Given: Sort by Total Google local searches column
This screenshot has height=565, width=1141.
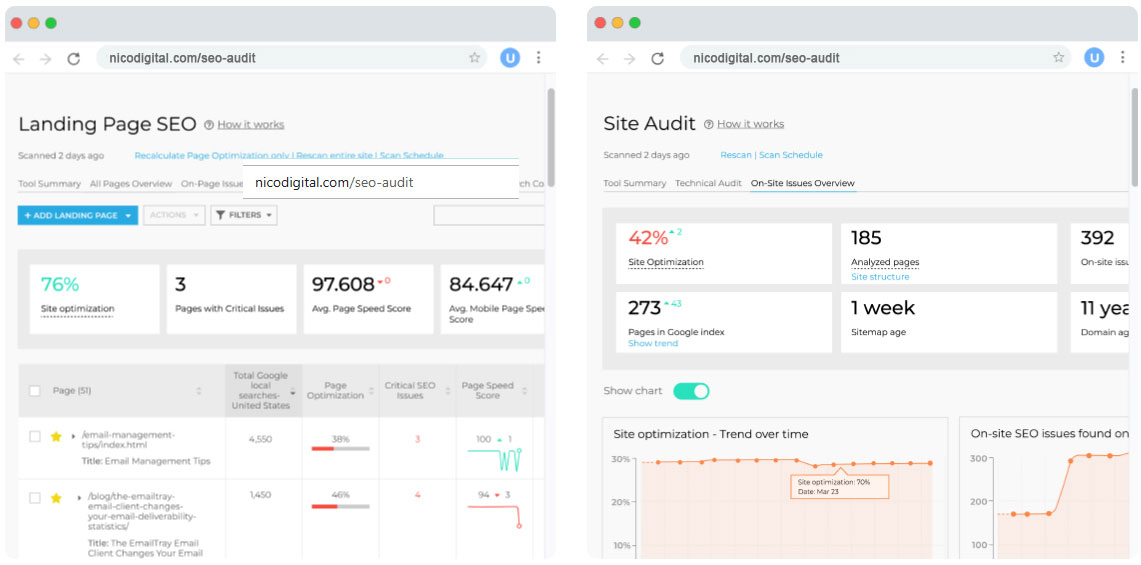Looking at the screenshot, I should point(293,392).
